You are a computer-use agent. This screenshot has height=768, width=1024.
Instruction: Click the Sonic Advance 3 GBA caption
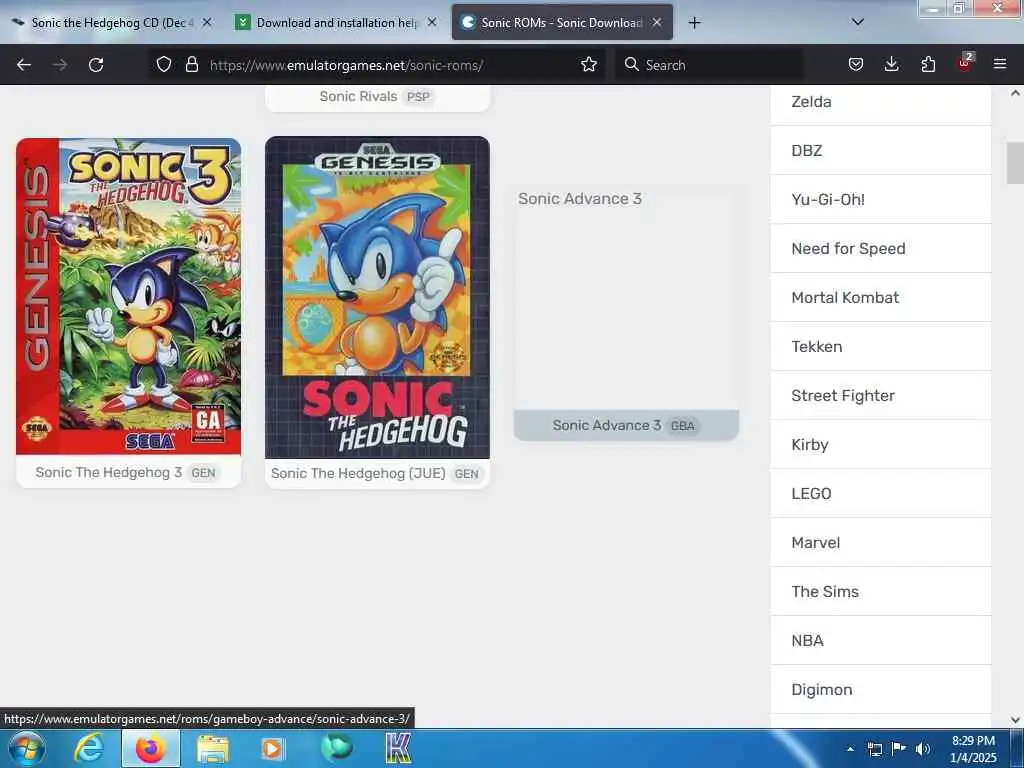coord(626,426)
